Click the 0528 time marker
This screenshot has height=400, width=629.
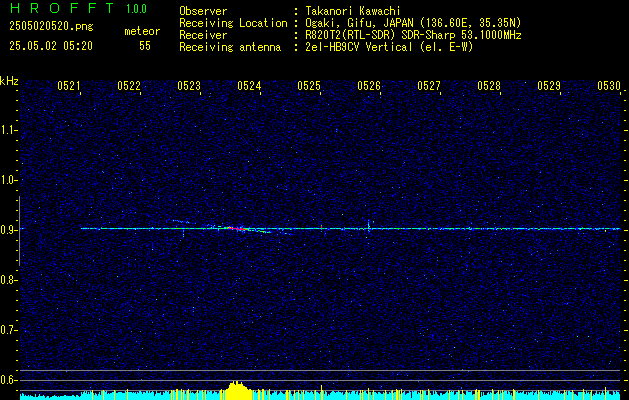pyautogui.click(x=489, y=86)
